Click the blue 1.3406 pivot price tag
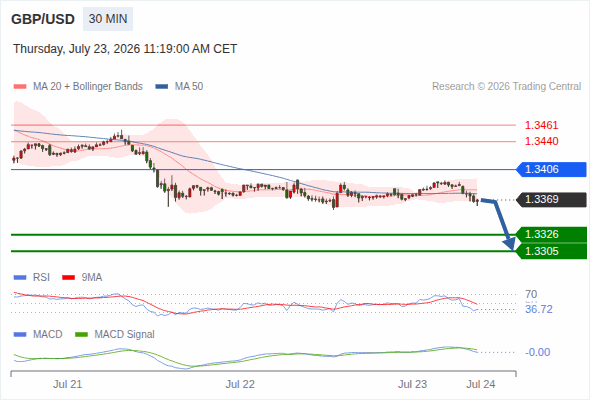This screenshot has width=590, height=400. [551, 169]
